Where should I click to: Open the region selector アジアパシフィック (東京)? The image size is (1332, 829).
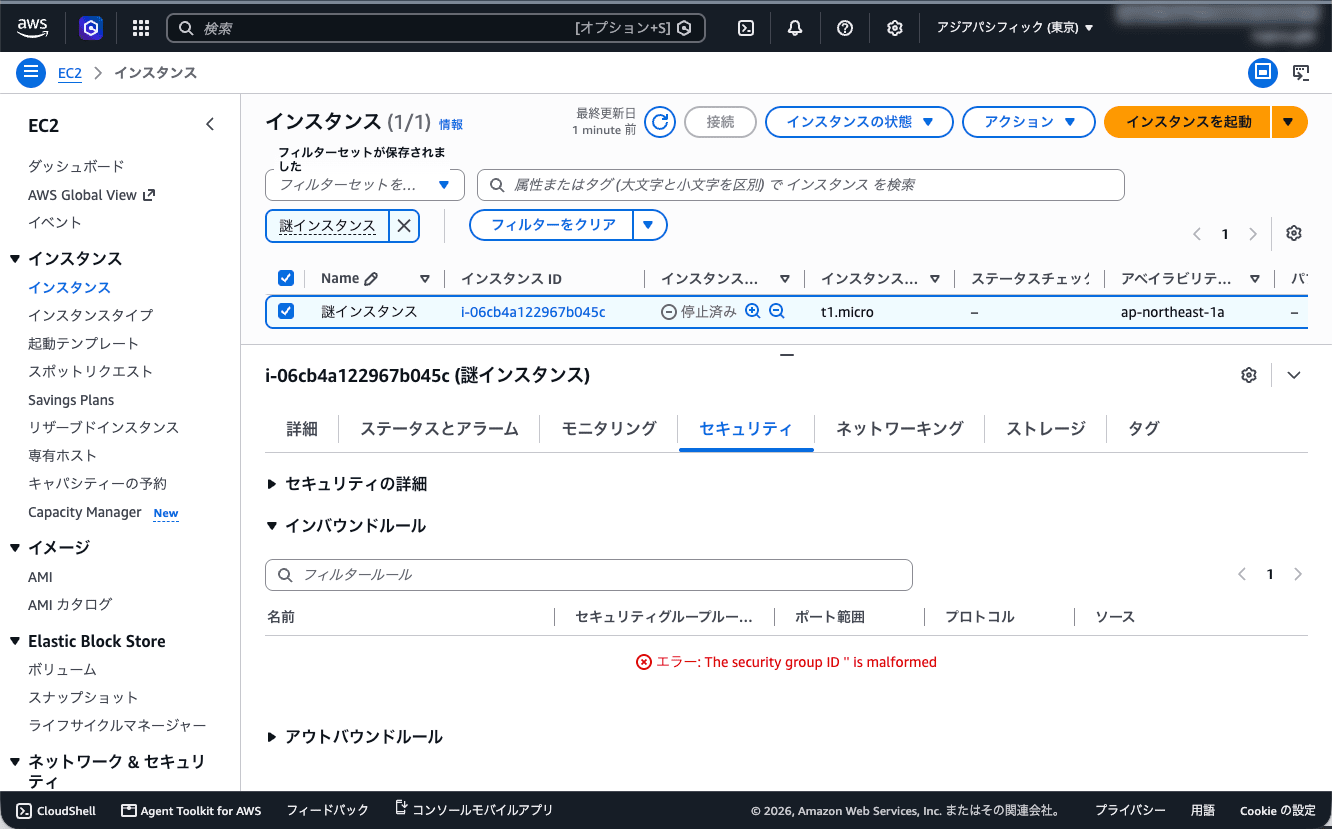[x=1015, y=28]
